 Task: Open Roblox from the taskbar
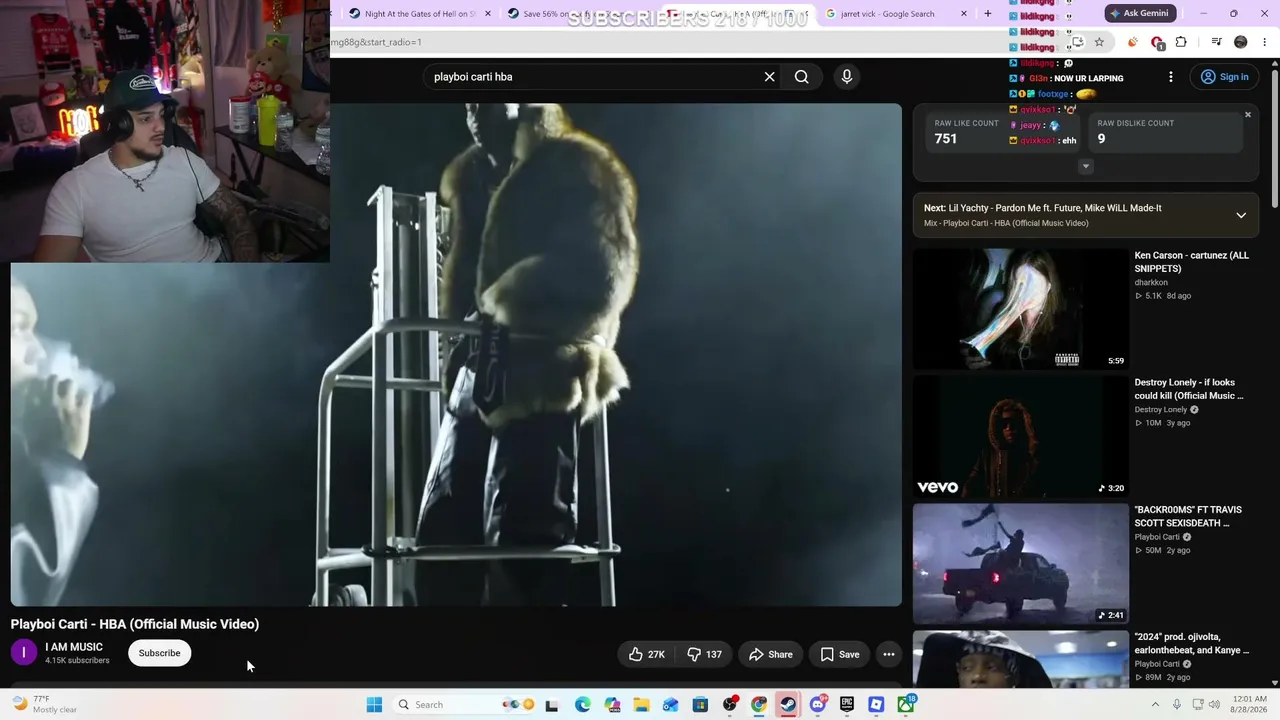(x=876, y=705)
